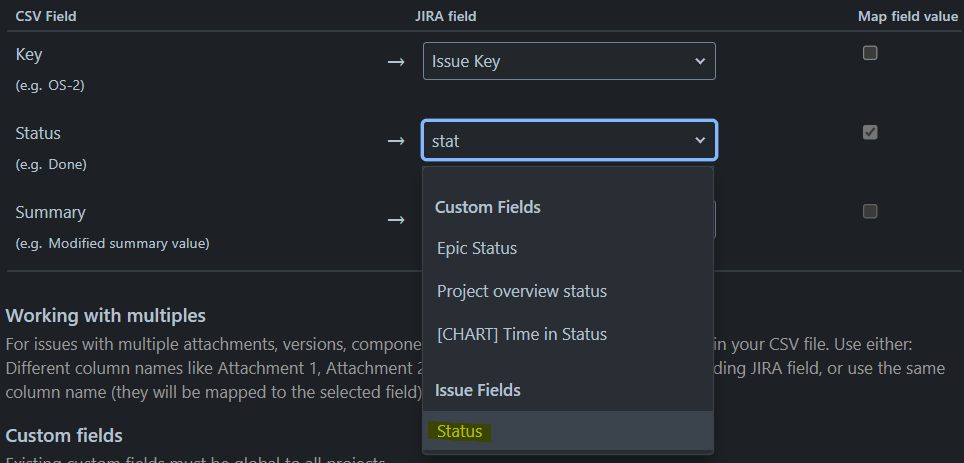964x463 pixels.
Task: Click the (e.g. OS-2) example text
Action: point(50,85)
